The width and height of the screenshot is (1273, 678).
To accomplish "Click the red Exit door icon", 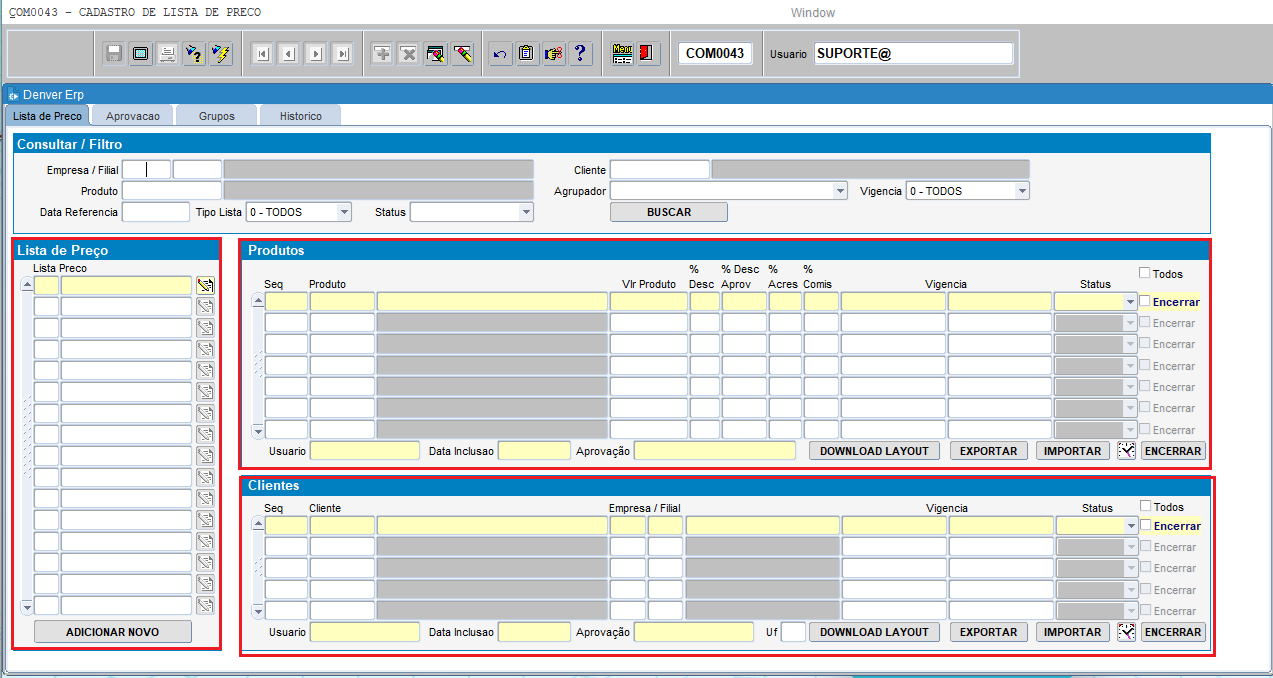I will tap(648, 54).
